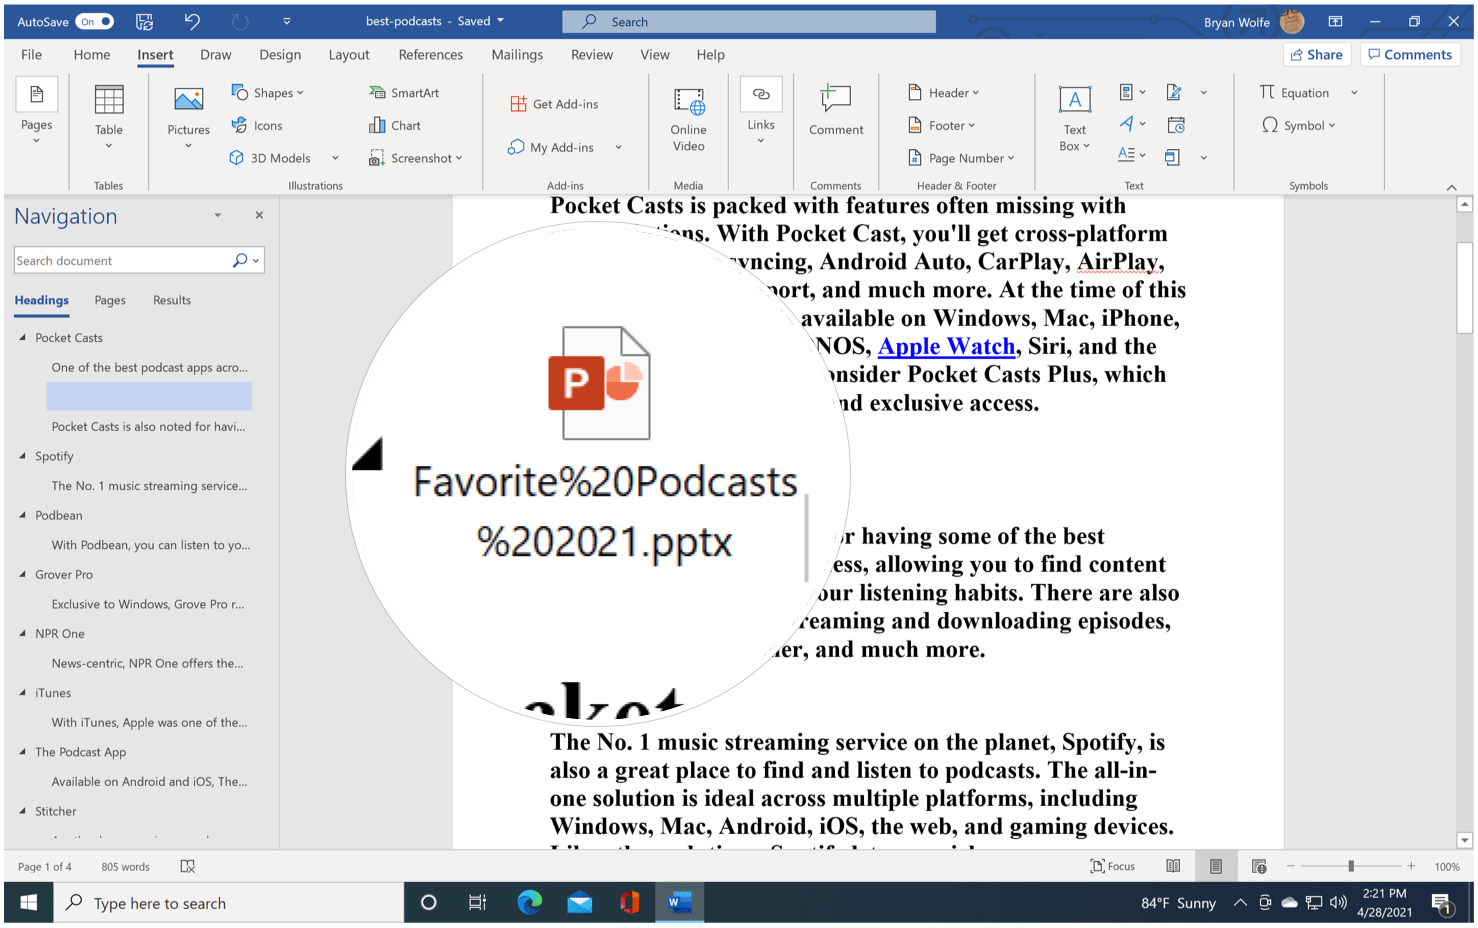Image resolution: width=1478 pixels, height=928 pixels.
Task: Open the Header dropdown
Action: [944, 93]
